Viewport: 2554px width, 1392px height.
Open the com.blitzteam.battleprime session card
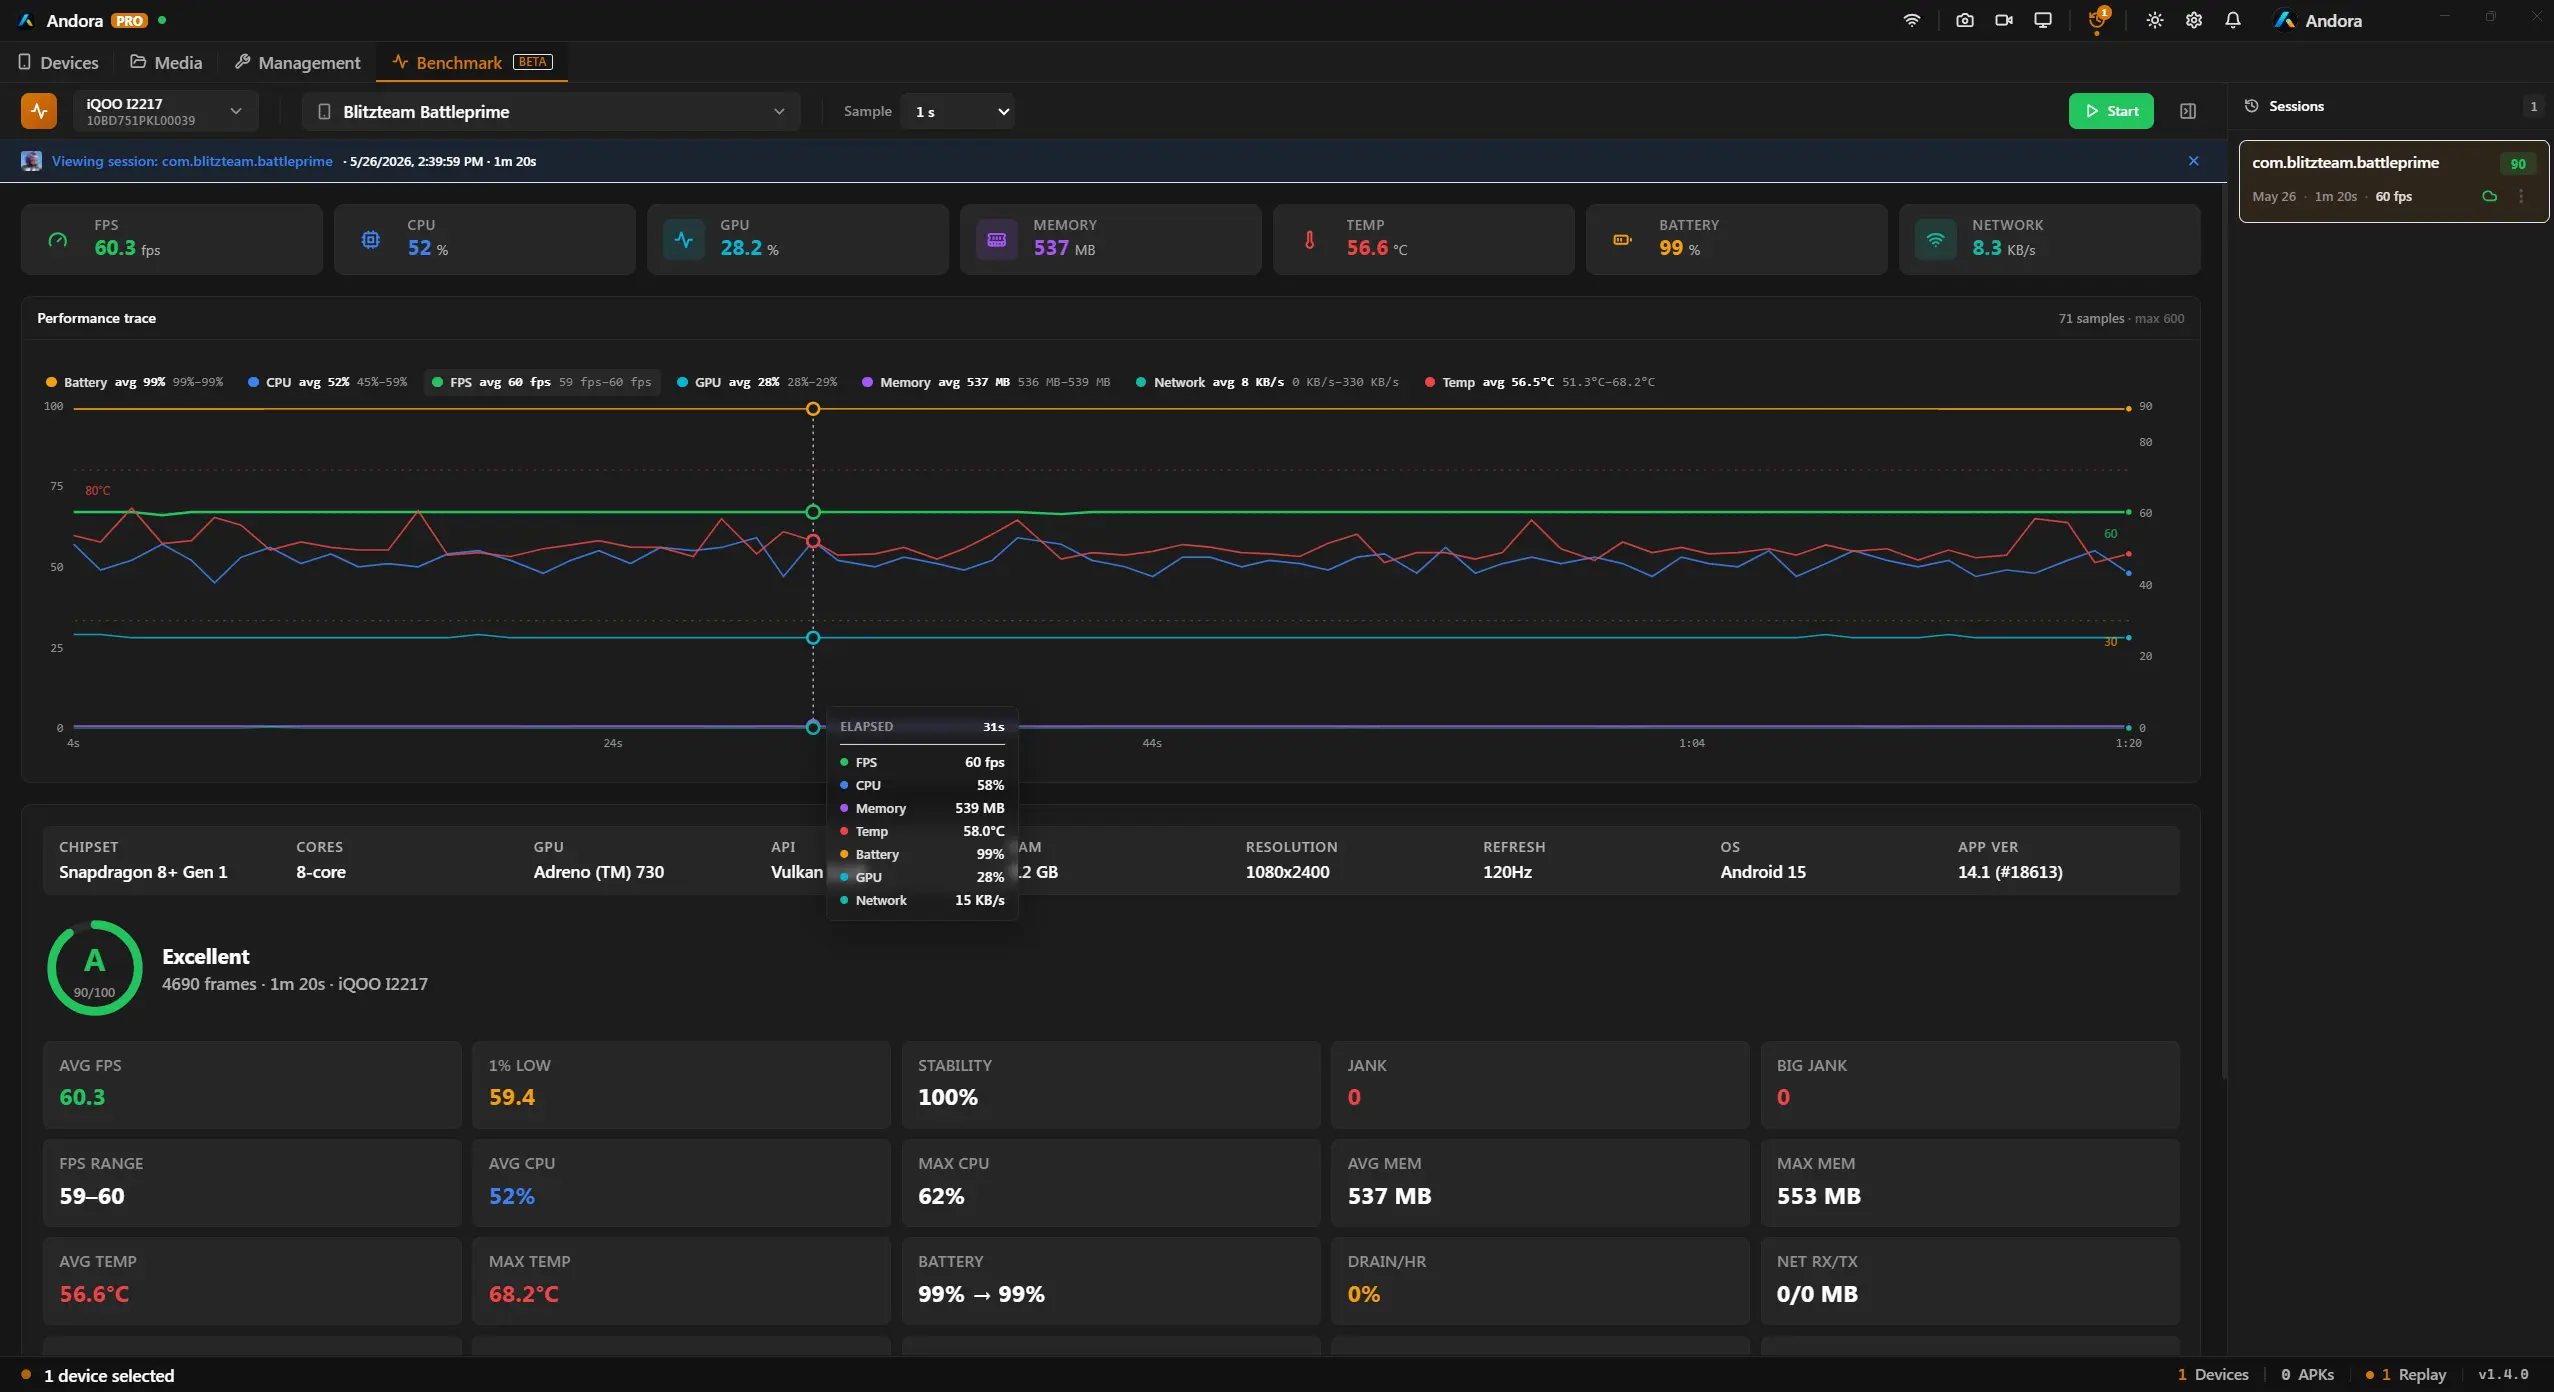pyautogui.click(x=2393, y=181)
